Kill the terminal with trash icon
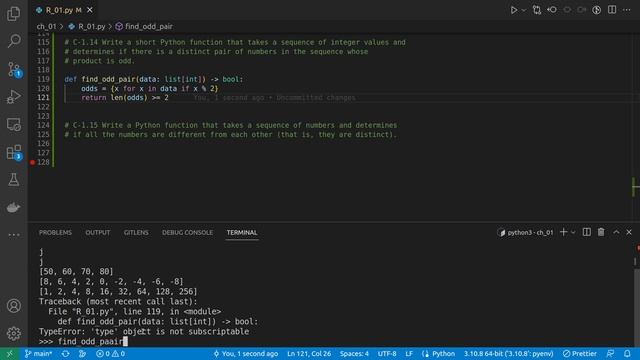The image size is (640, 360). 601,232
